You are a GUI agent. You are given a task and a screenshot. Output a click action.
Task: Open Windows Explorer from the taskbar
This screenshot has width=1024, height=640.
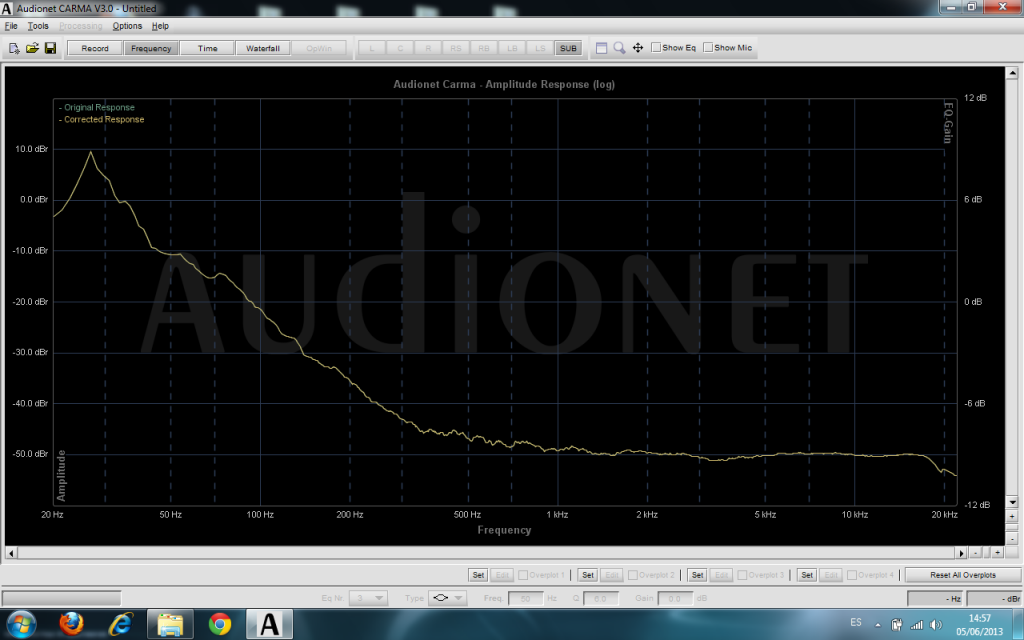pos(170,624)
